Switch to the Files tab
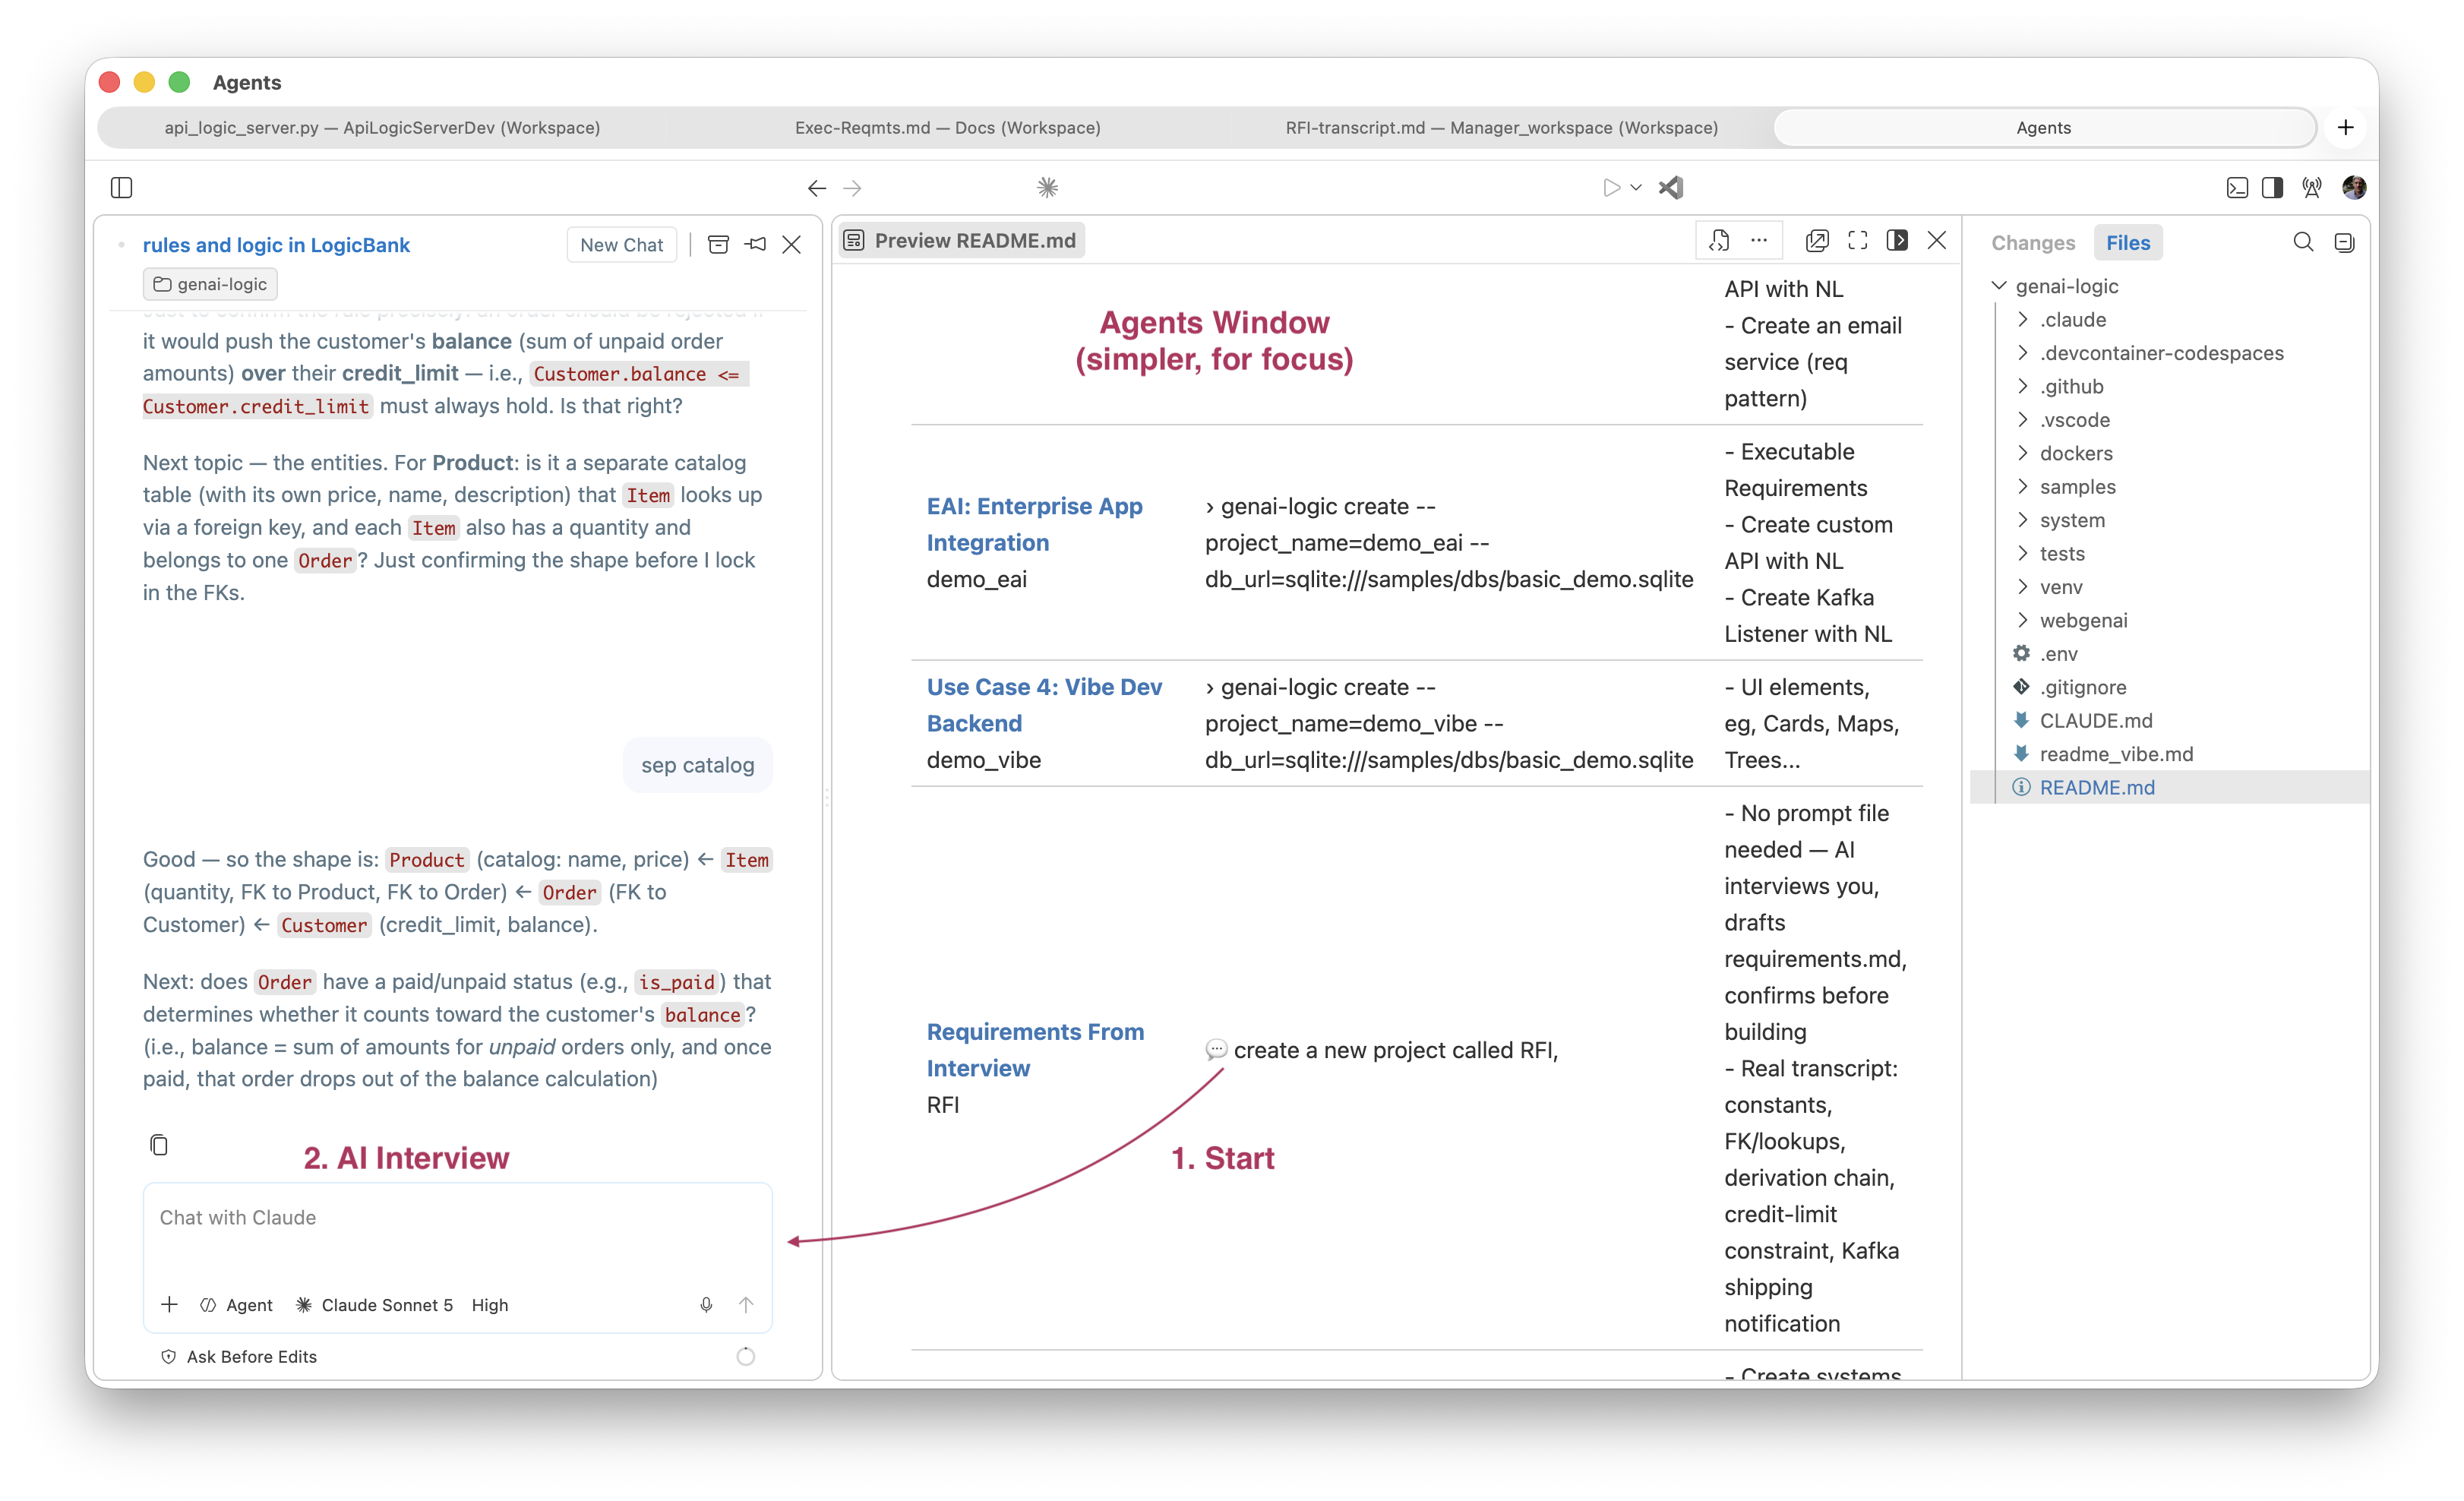Screen dimensions: 2464x1501 (x=2127, y=243)
